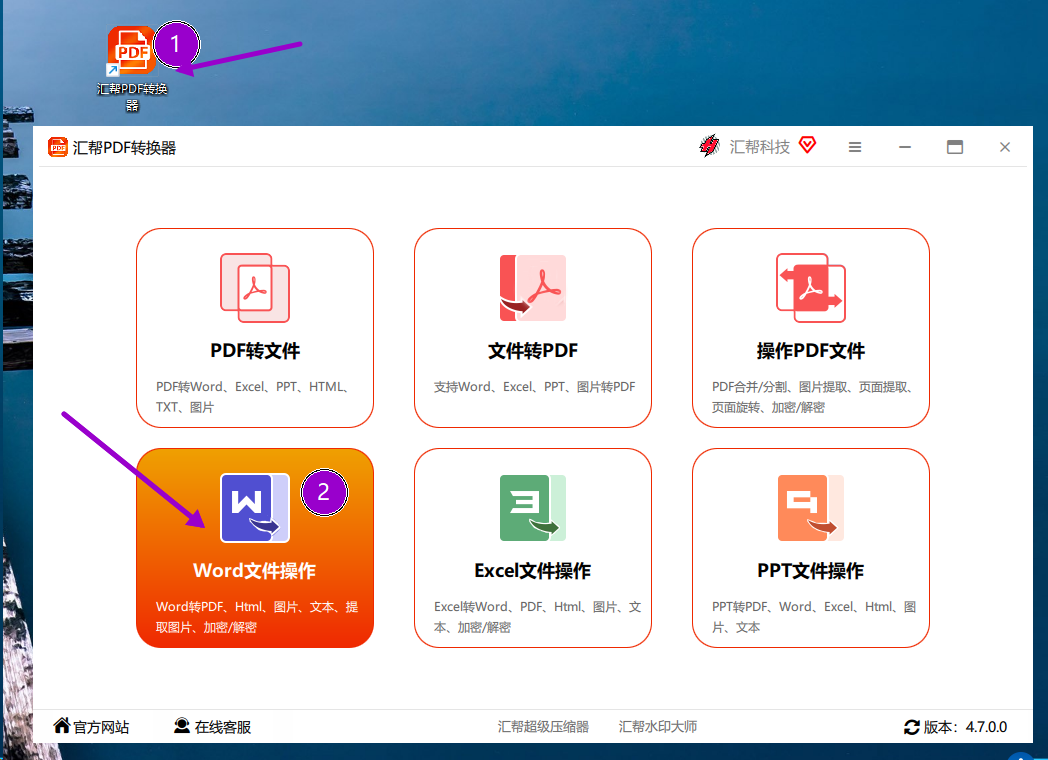Screen dimensions: 1048x760
Task: Click the red diamond VIP icon
Action: (807, 144)
